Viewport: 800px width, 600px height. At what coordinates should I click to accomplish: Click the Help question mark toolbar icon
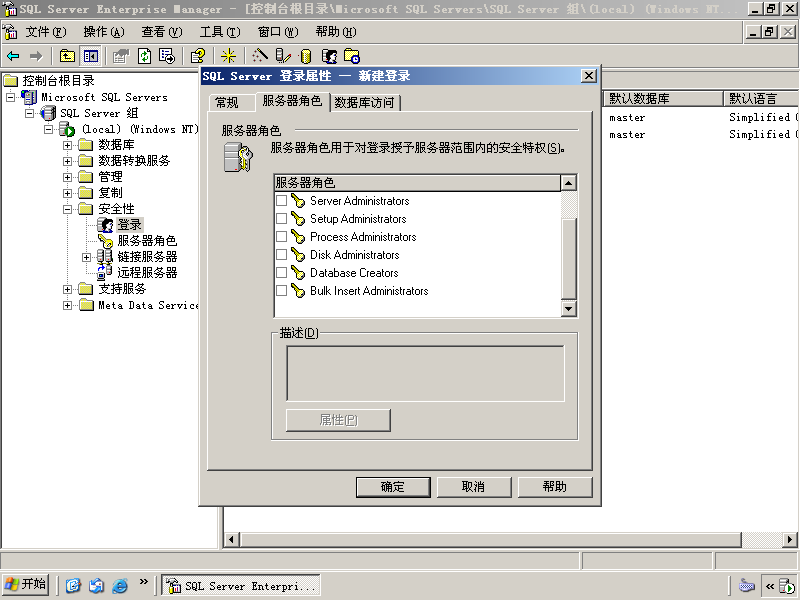[198, 56]
